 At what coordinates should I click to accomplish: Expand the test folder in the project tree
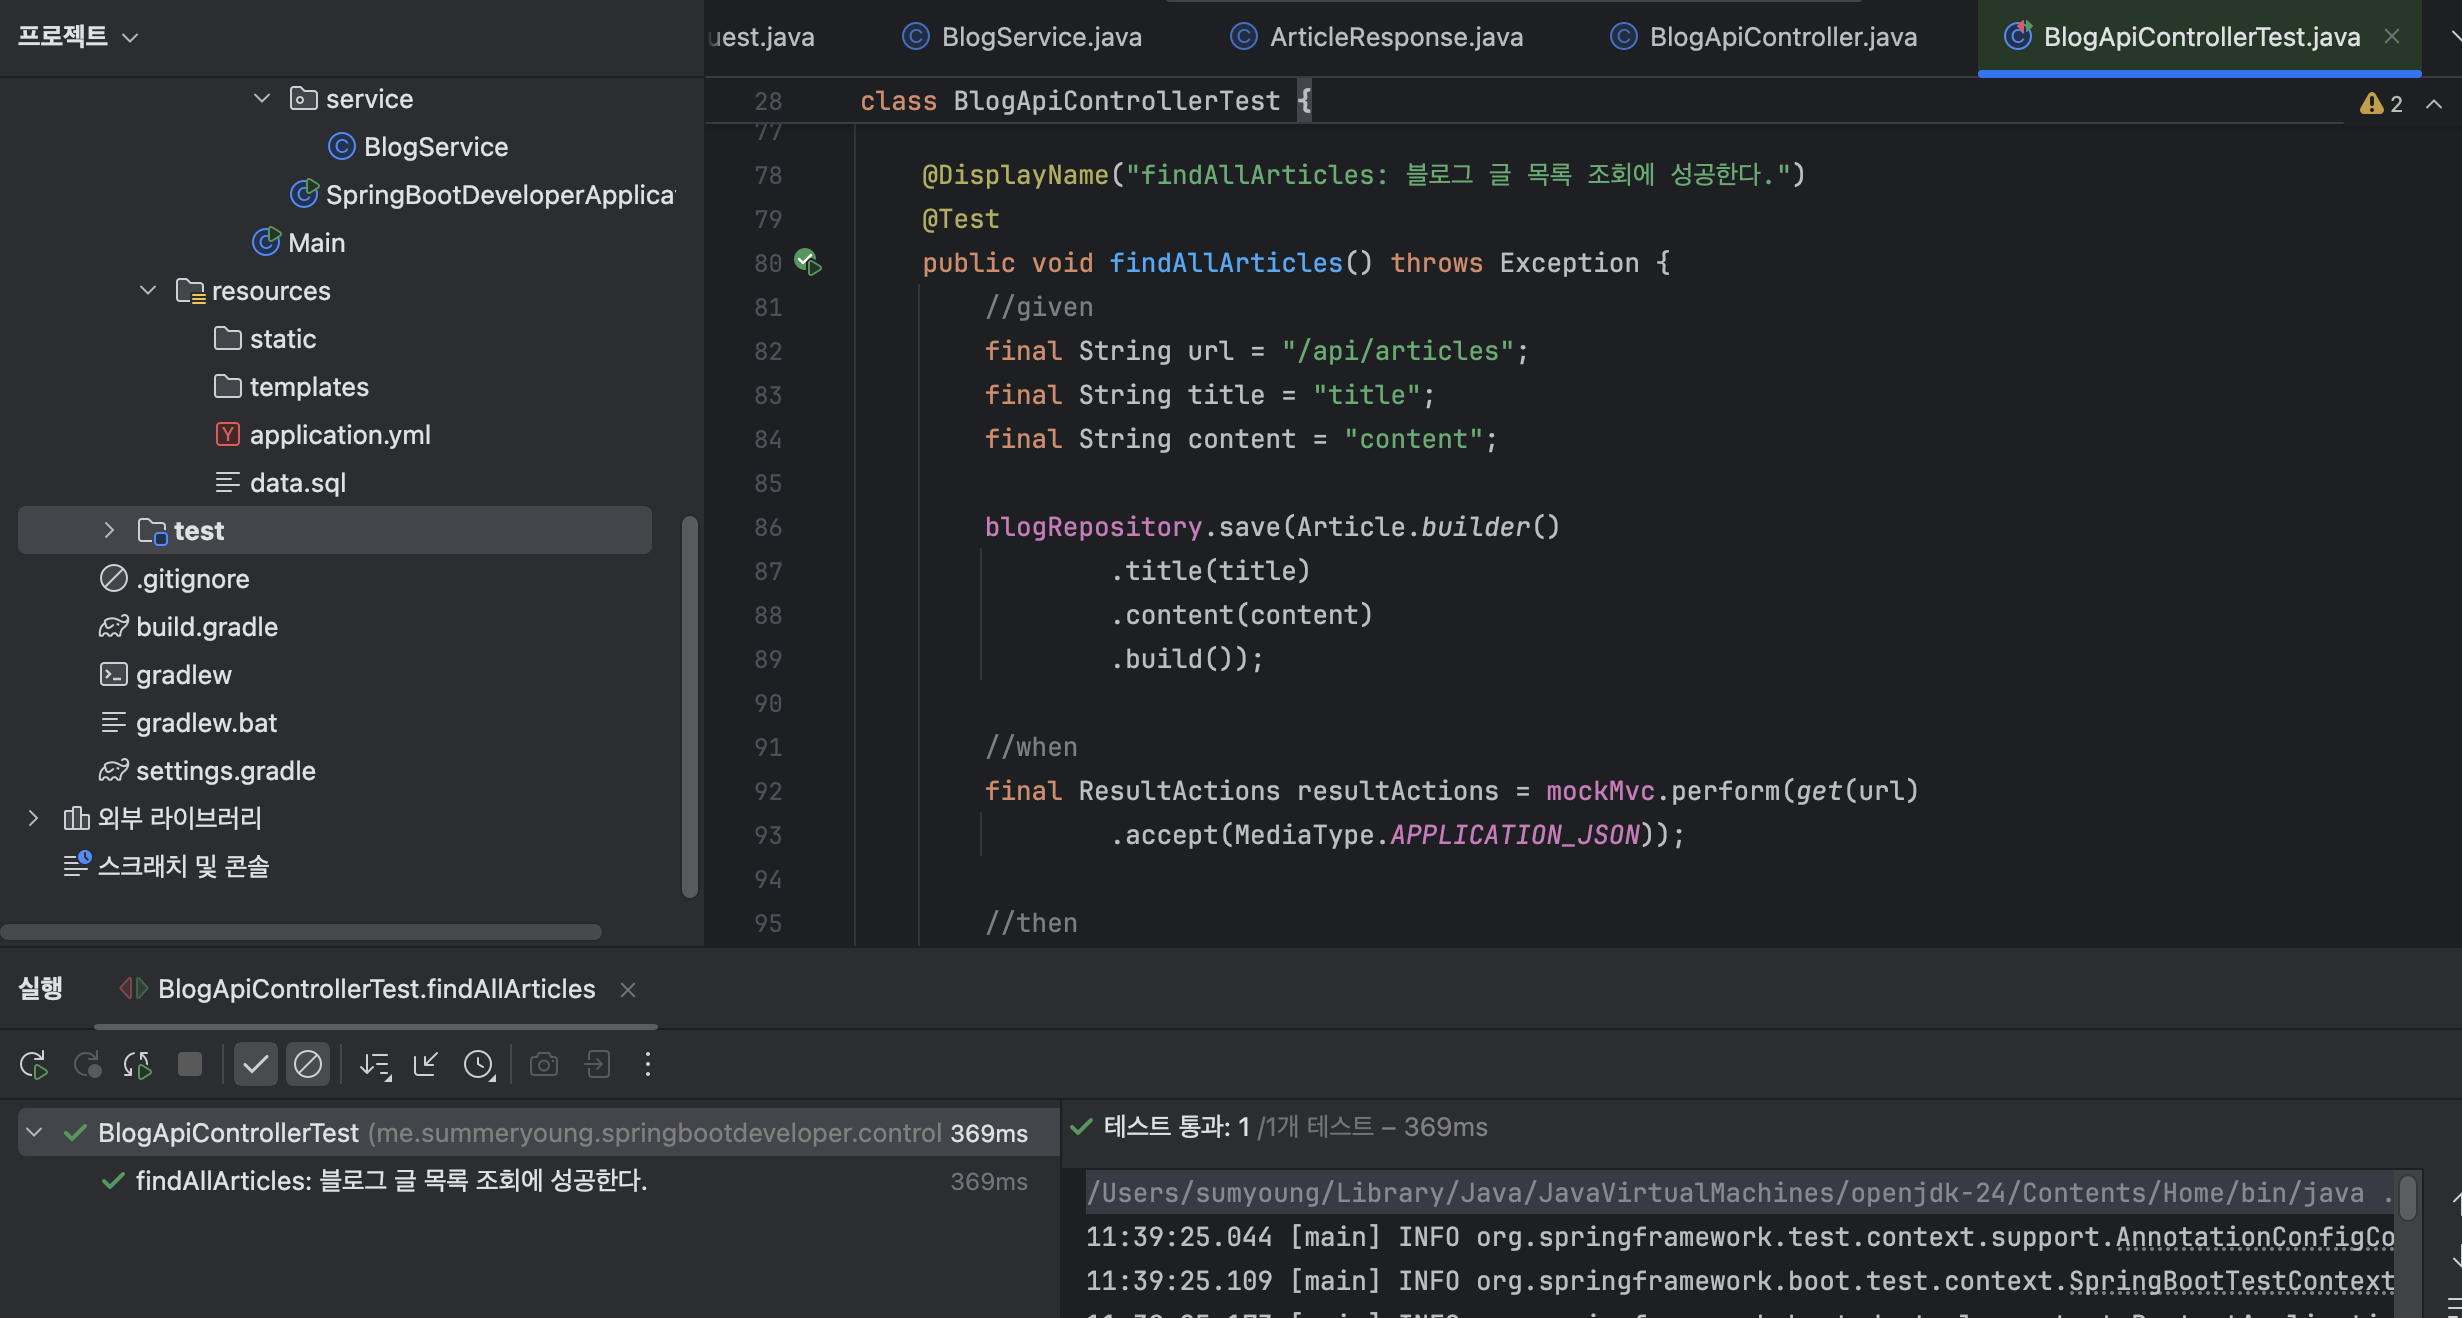pos(109,531)
